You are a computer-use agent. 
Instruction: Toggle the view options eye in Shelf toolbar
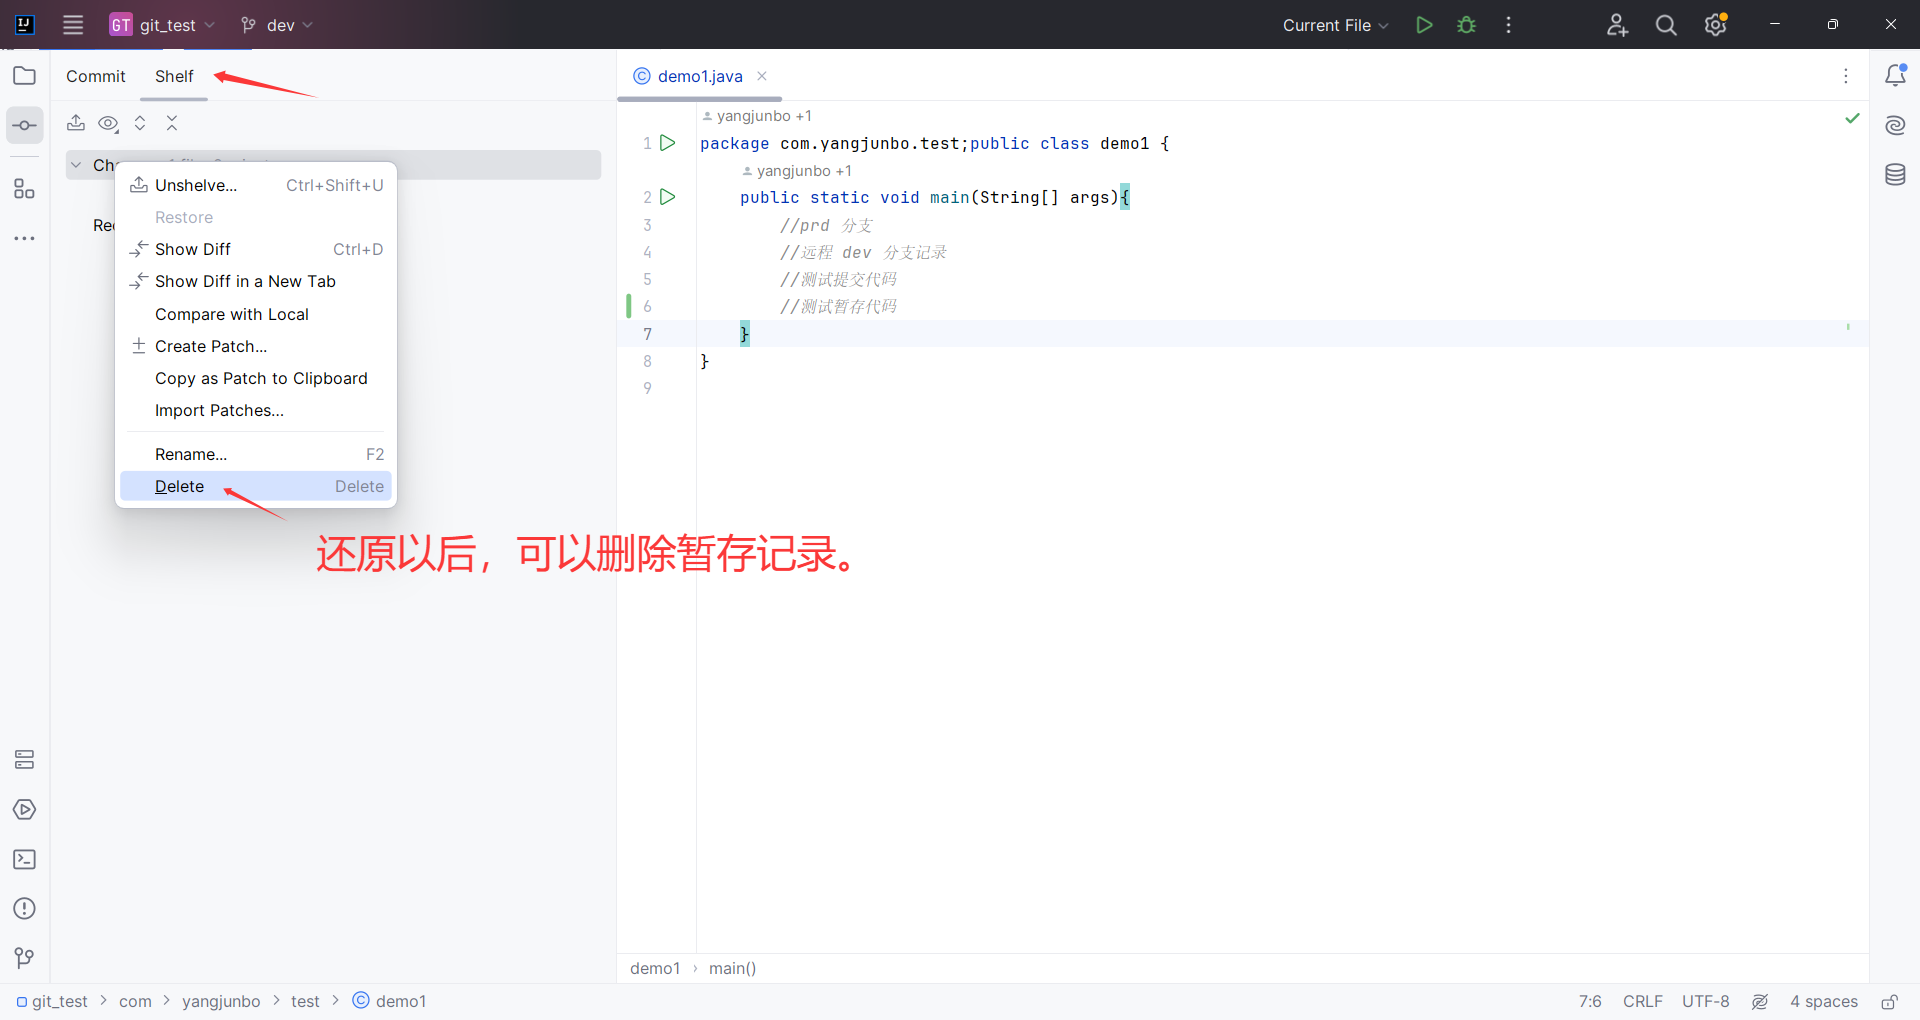pos(108,123)
